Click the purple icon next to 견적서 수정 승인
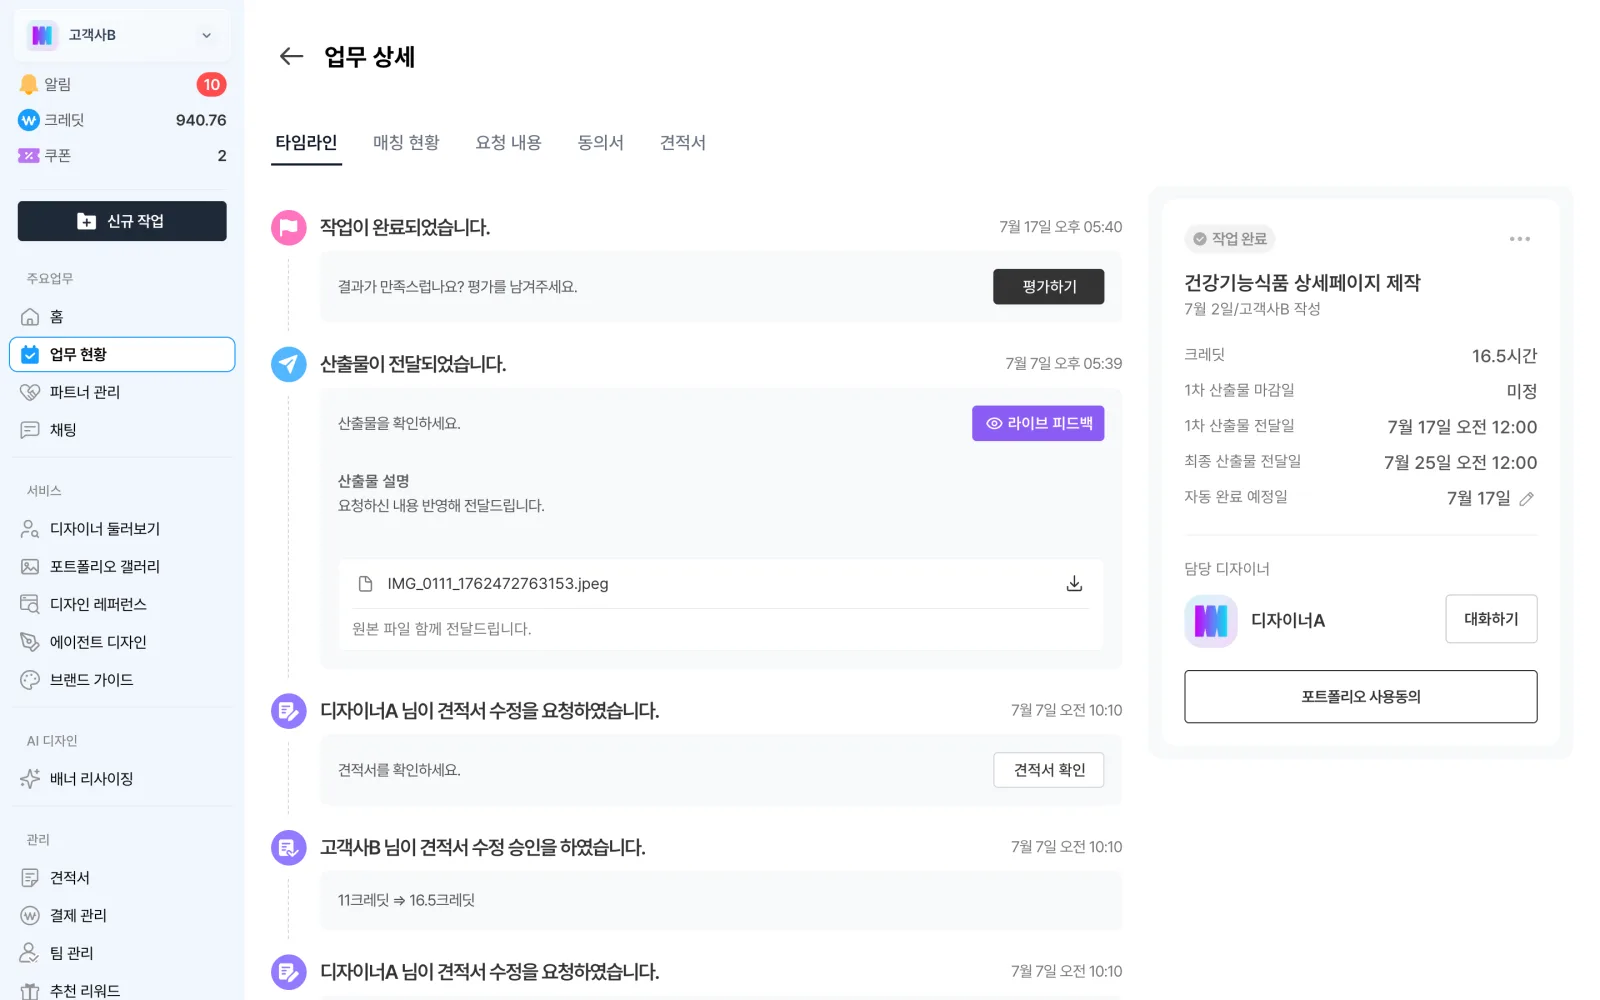 [289, 848]
